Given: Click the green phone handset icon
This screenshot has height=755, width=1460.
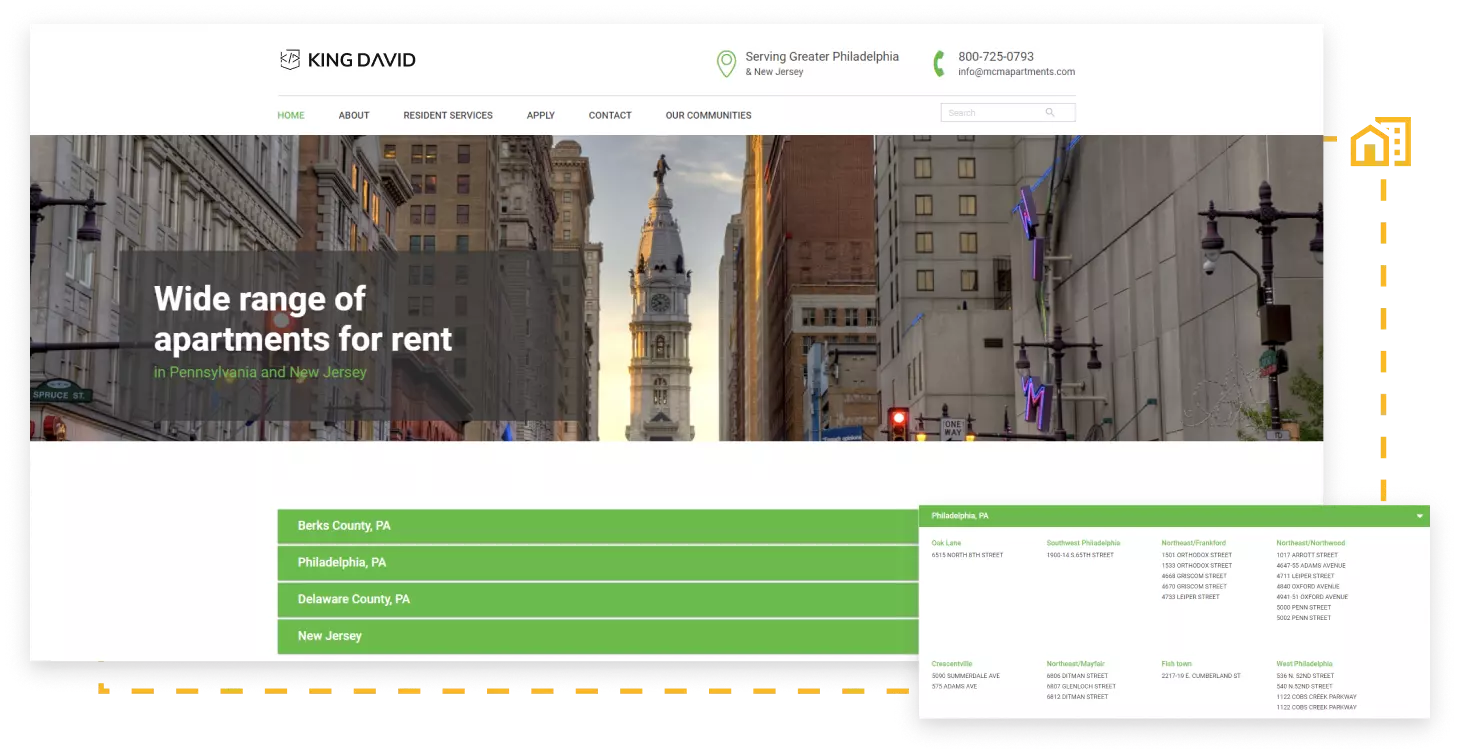Looking at the screenshot, I should 939,64.
